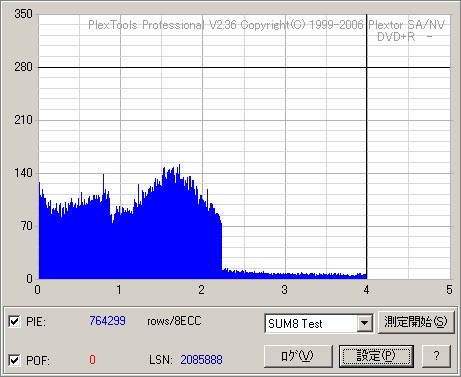Viewport: 461px width, 377px height.
Task: Open the ログ(V) log button
Action: (x=298, y=356)
